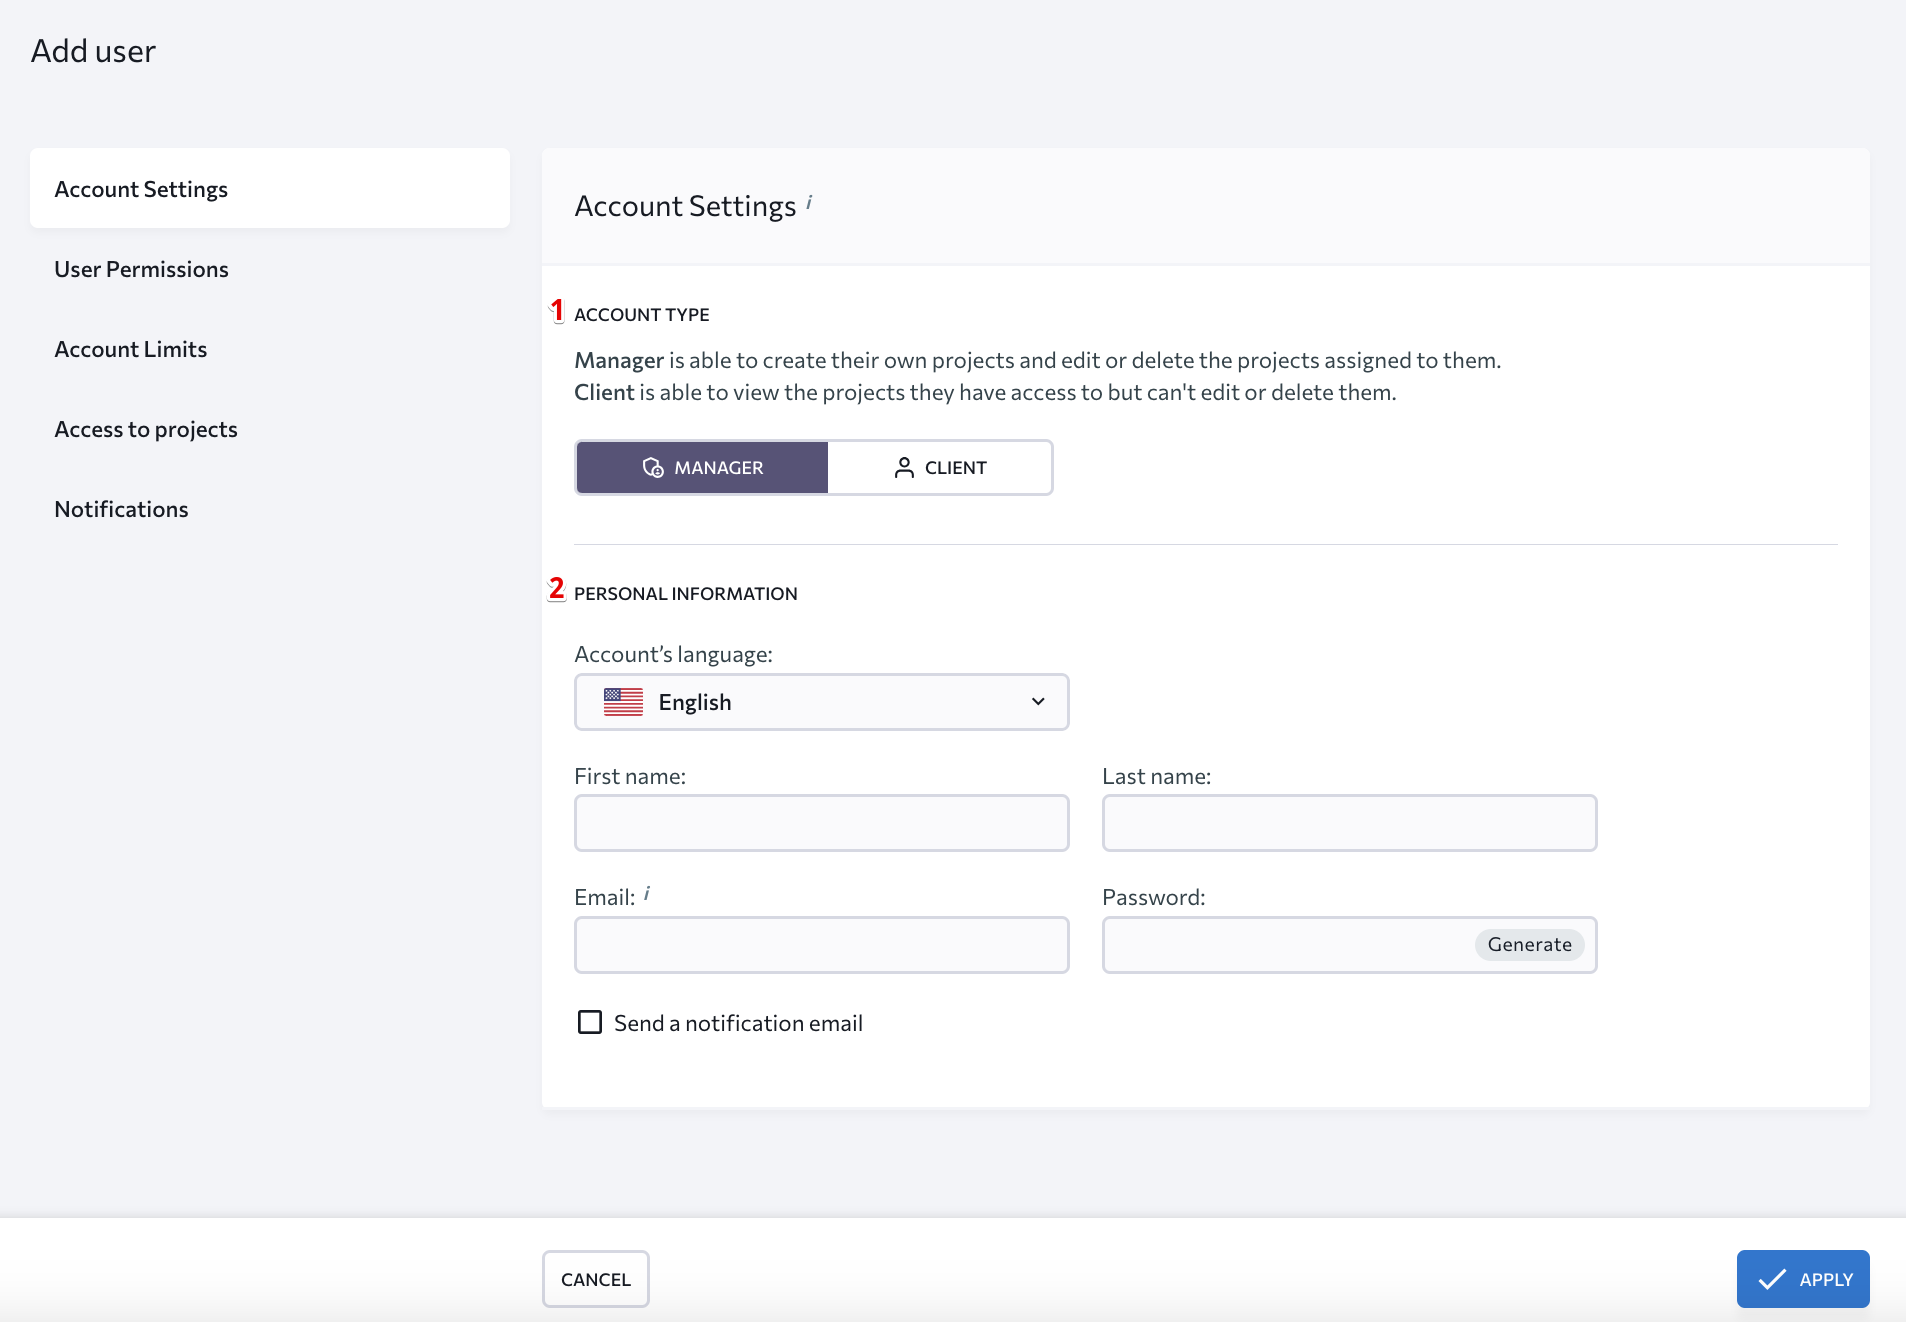
Task: Click the info icon beside Account Settings heading
Action: (x=809, y=203)
